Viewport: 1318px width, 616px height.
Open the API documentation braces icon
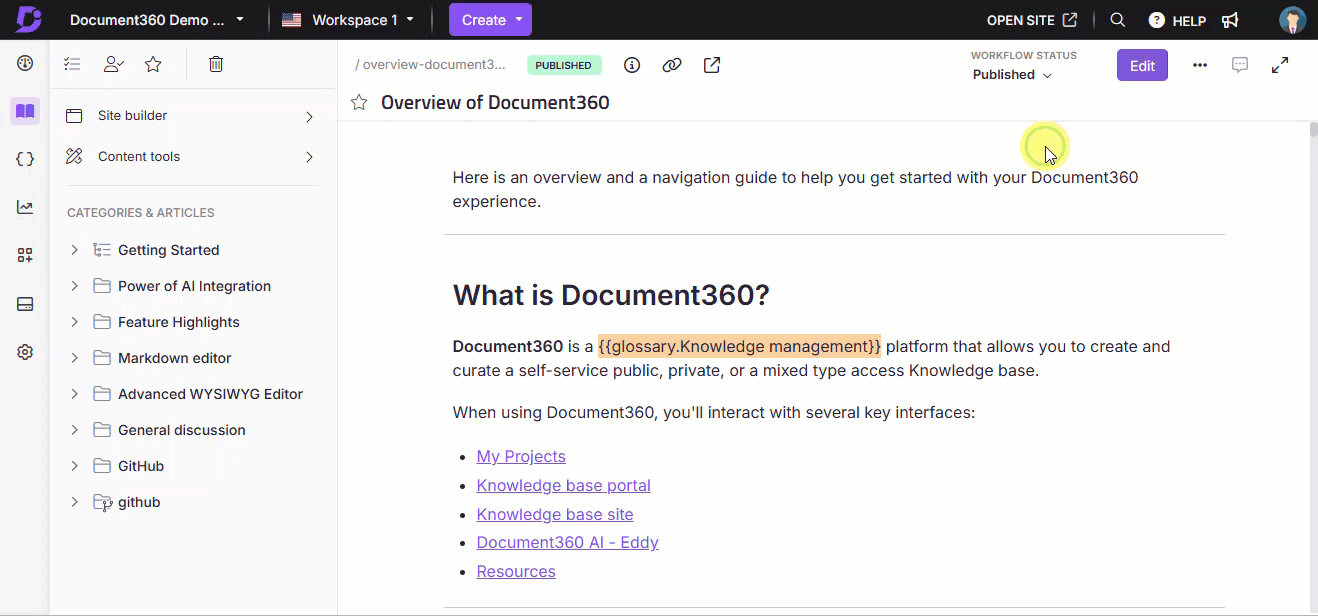tap(25, 159)
